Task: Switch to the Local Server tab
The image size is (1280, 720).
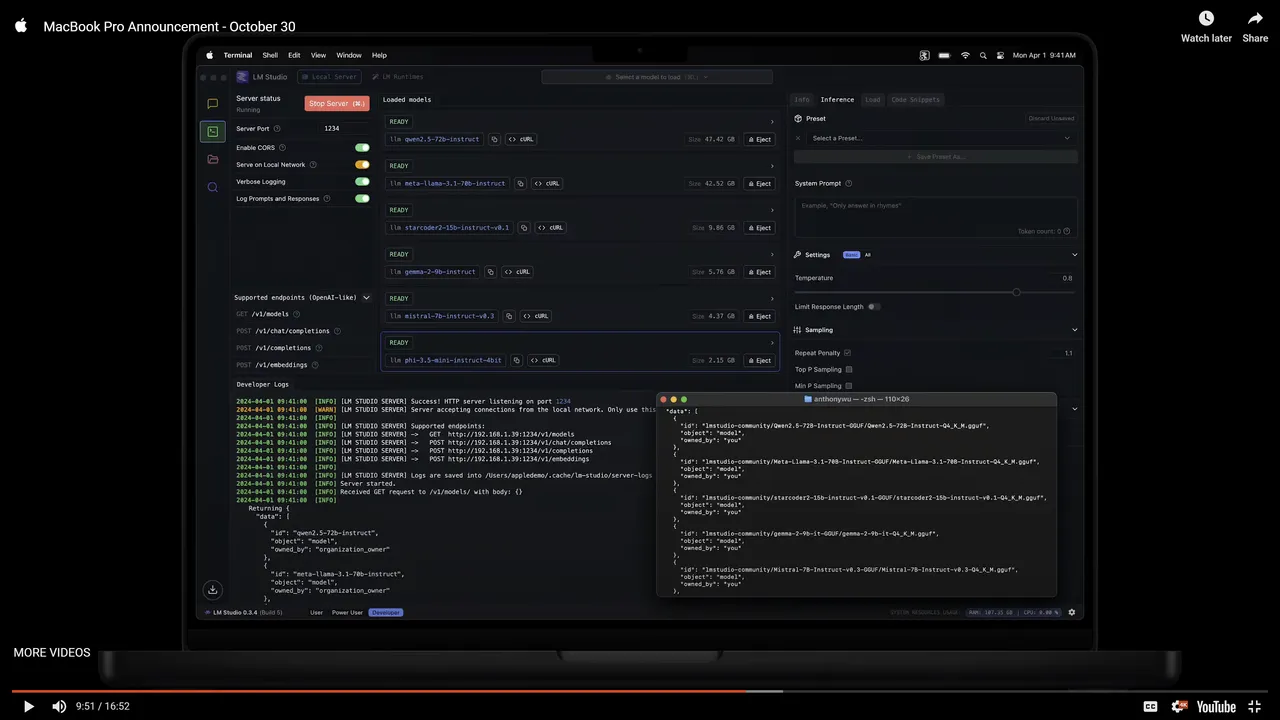Action: pos(329,77)
